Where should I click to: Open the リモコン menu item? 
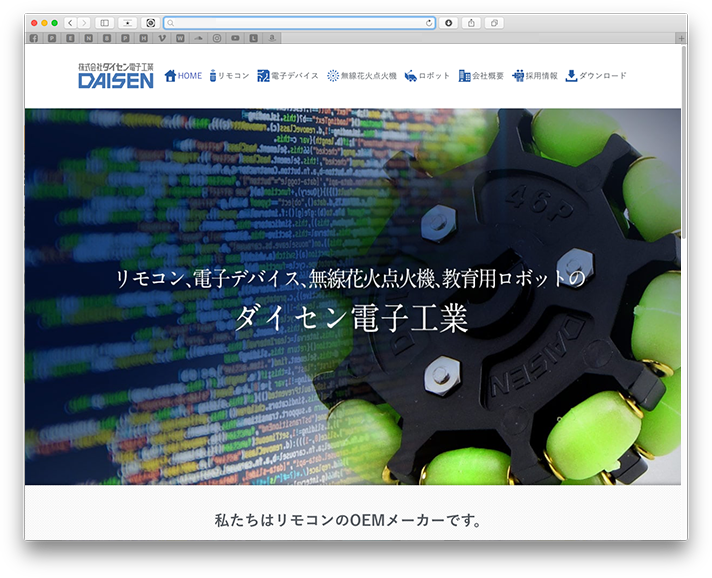coord(233,76)
